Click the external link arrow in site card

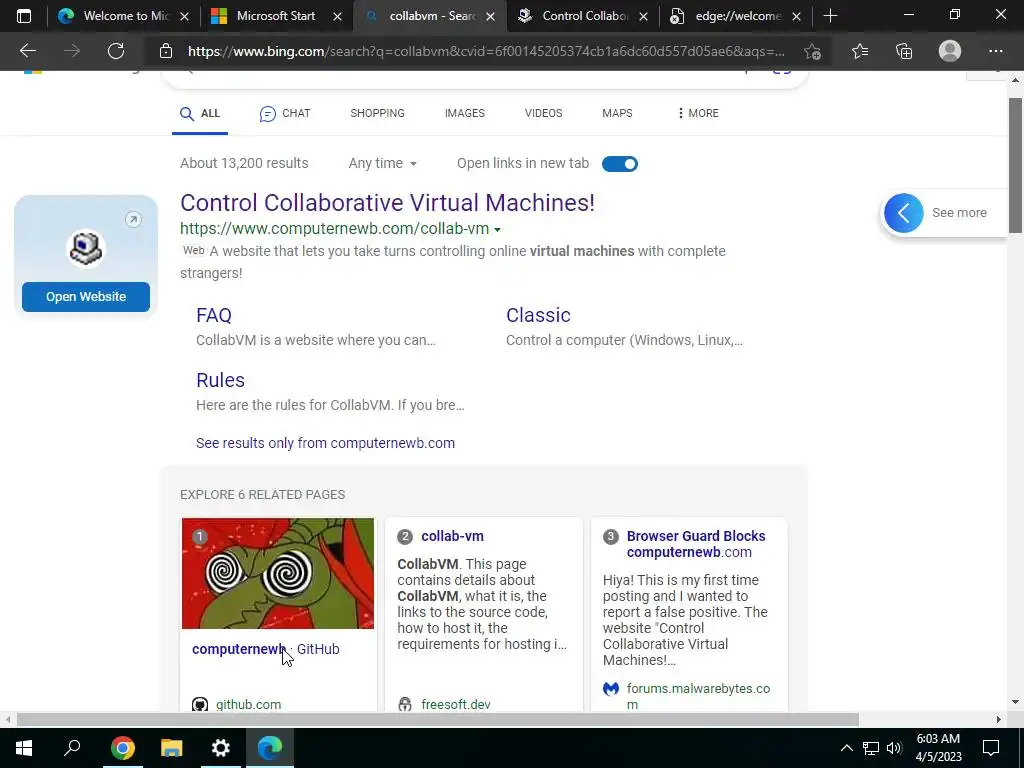(x=133, y=219)
